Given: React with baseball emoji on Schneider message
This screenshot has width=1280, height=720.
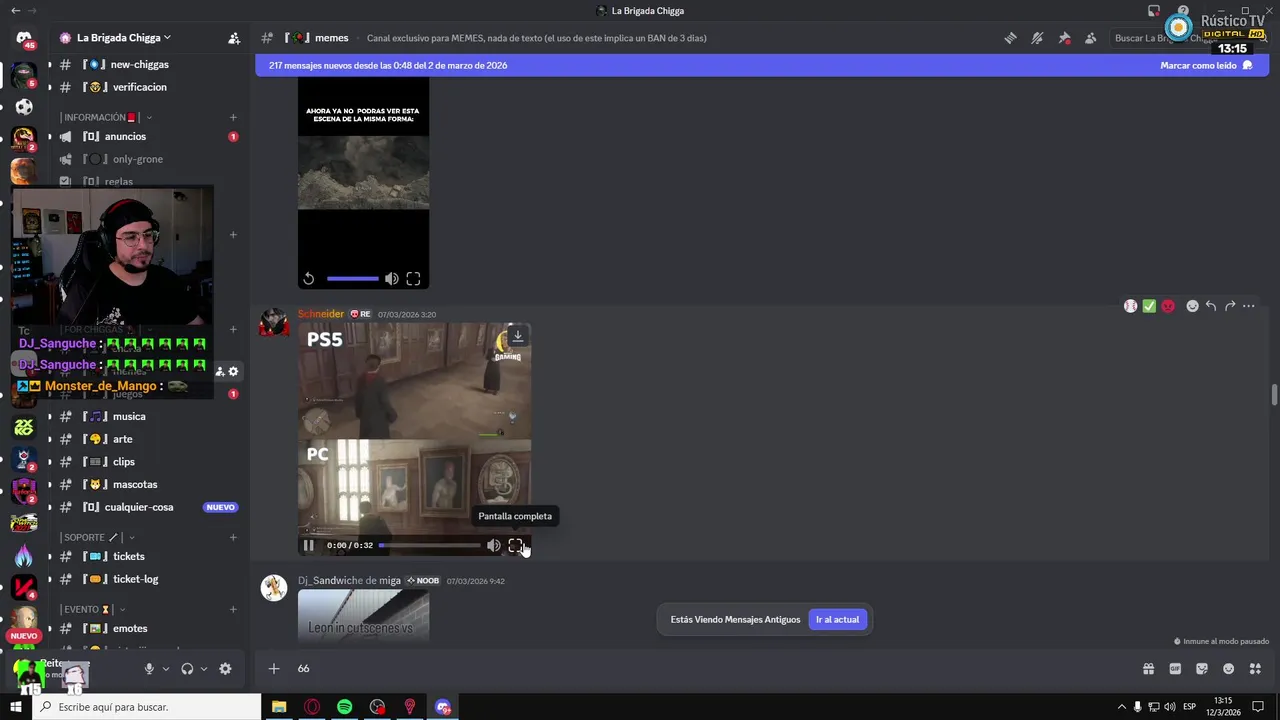Looking at the screenshot, I should 1130,306.
